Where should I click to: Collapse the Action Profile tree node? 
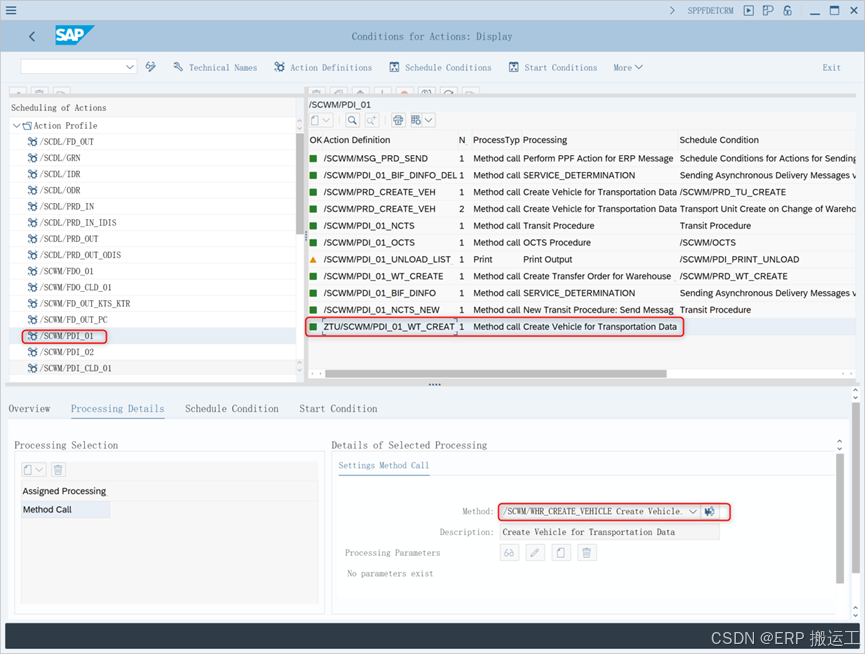coord(16,125)
